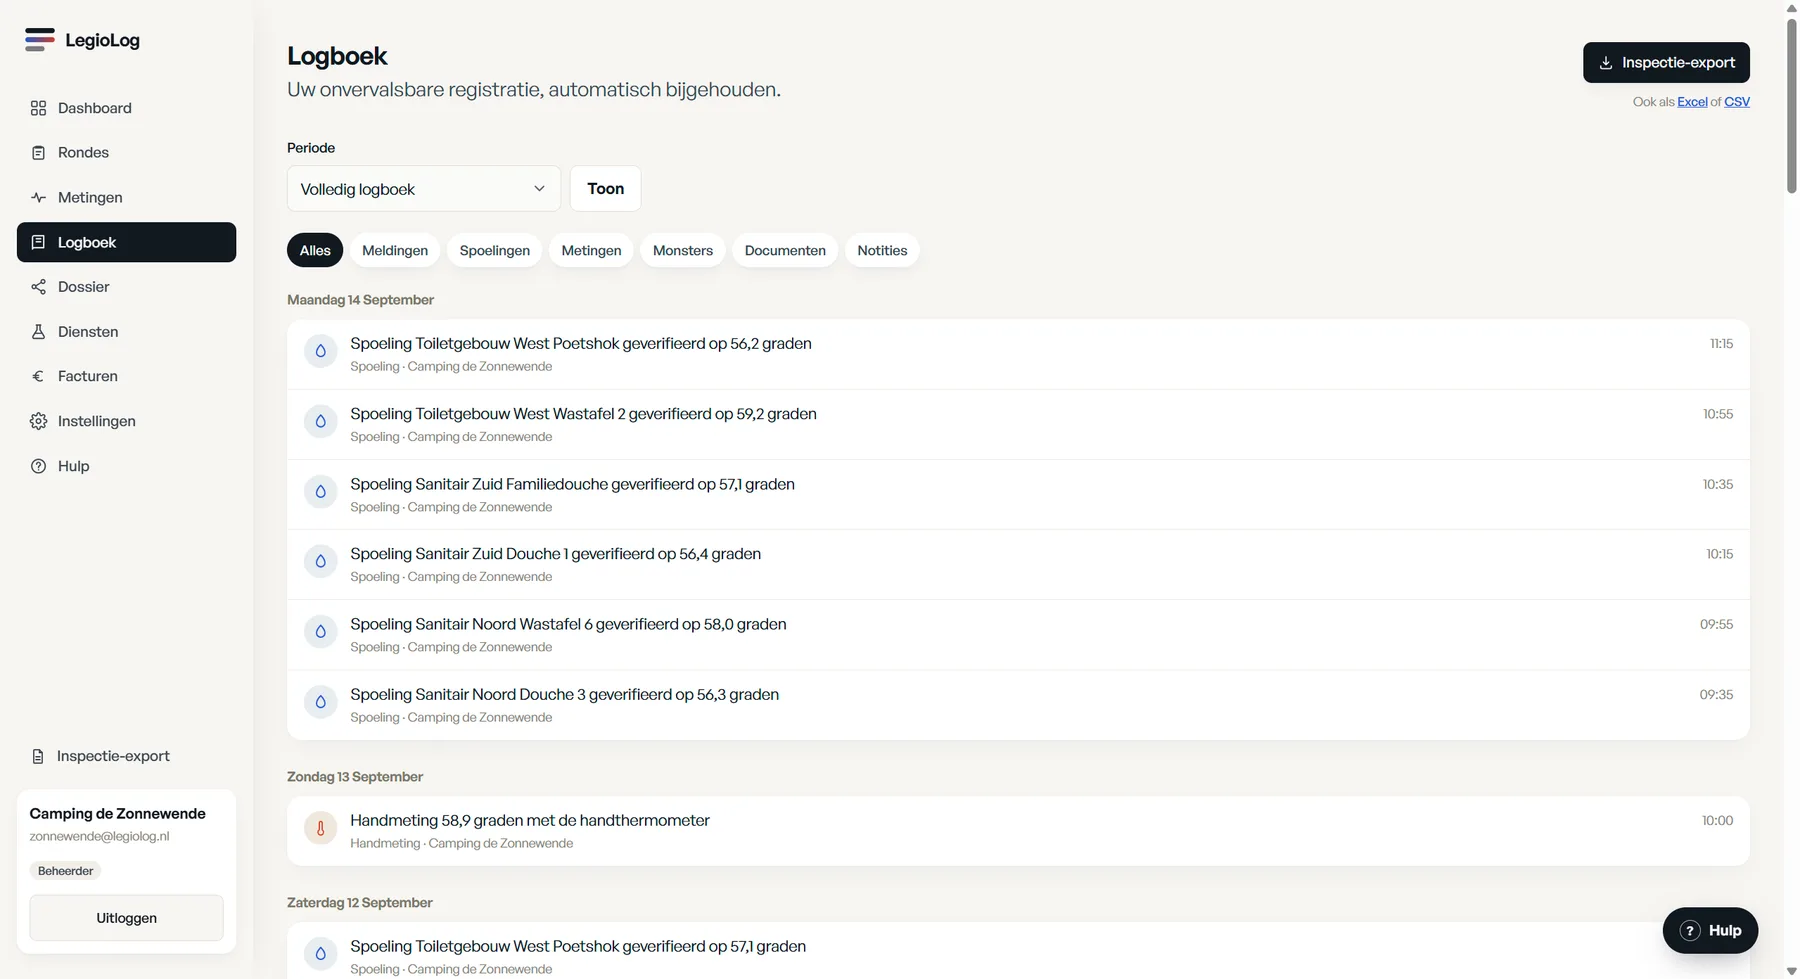The width and height of the screenshot is (1800, 979).
Task: Open Dashboard via its grid icon
Action: (x=38, y=108)
